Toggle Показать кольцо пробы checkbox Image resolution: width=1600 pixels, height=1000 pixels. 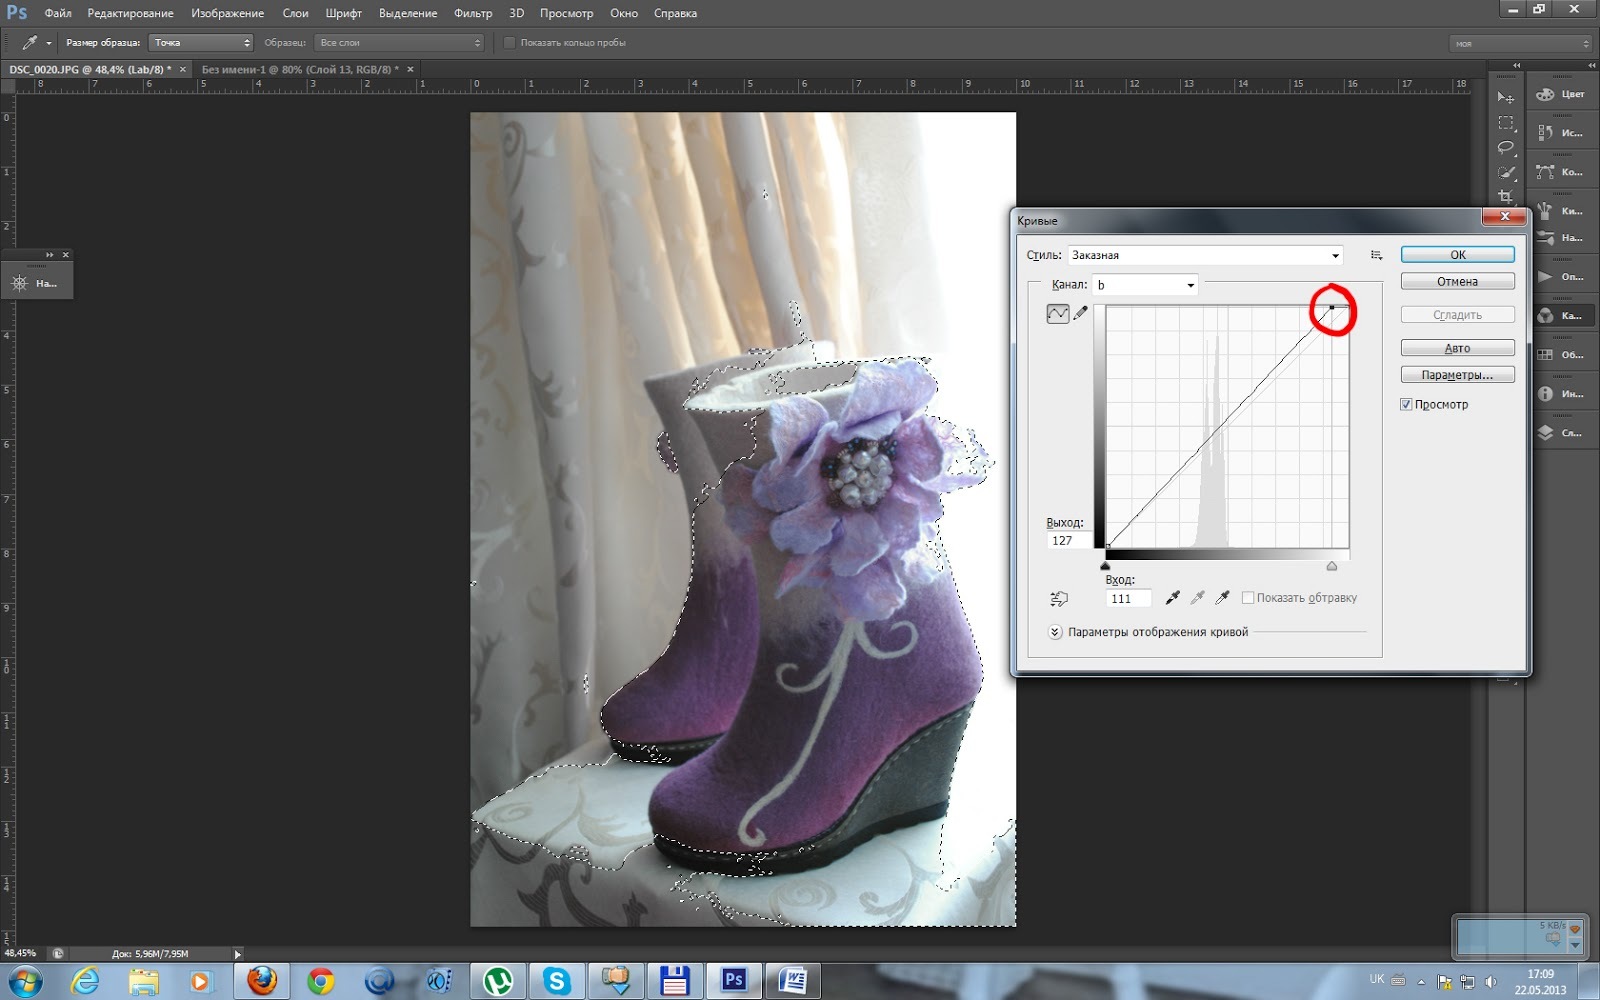[509, 42]
